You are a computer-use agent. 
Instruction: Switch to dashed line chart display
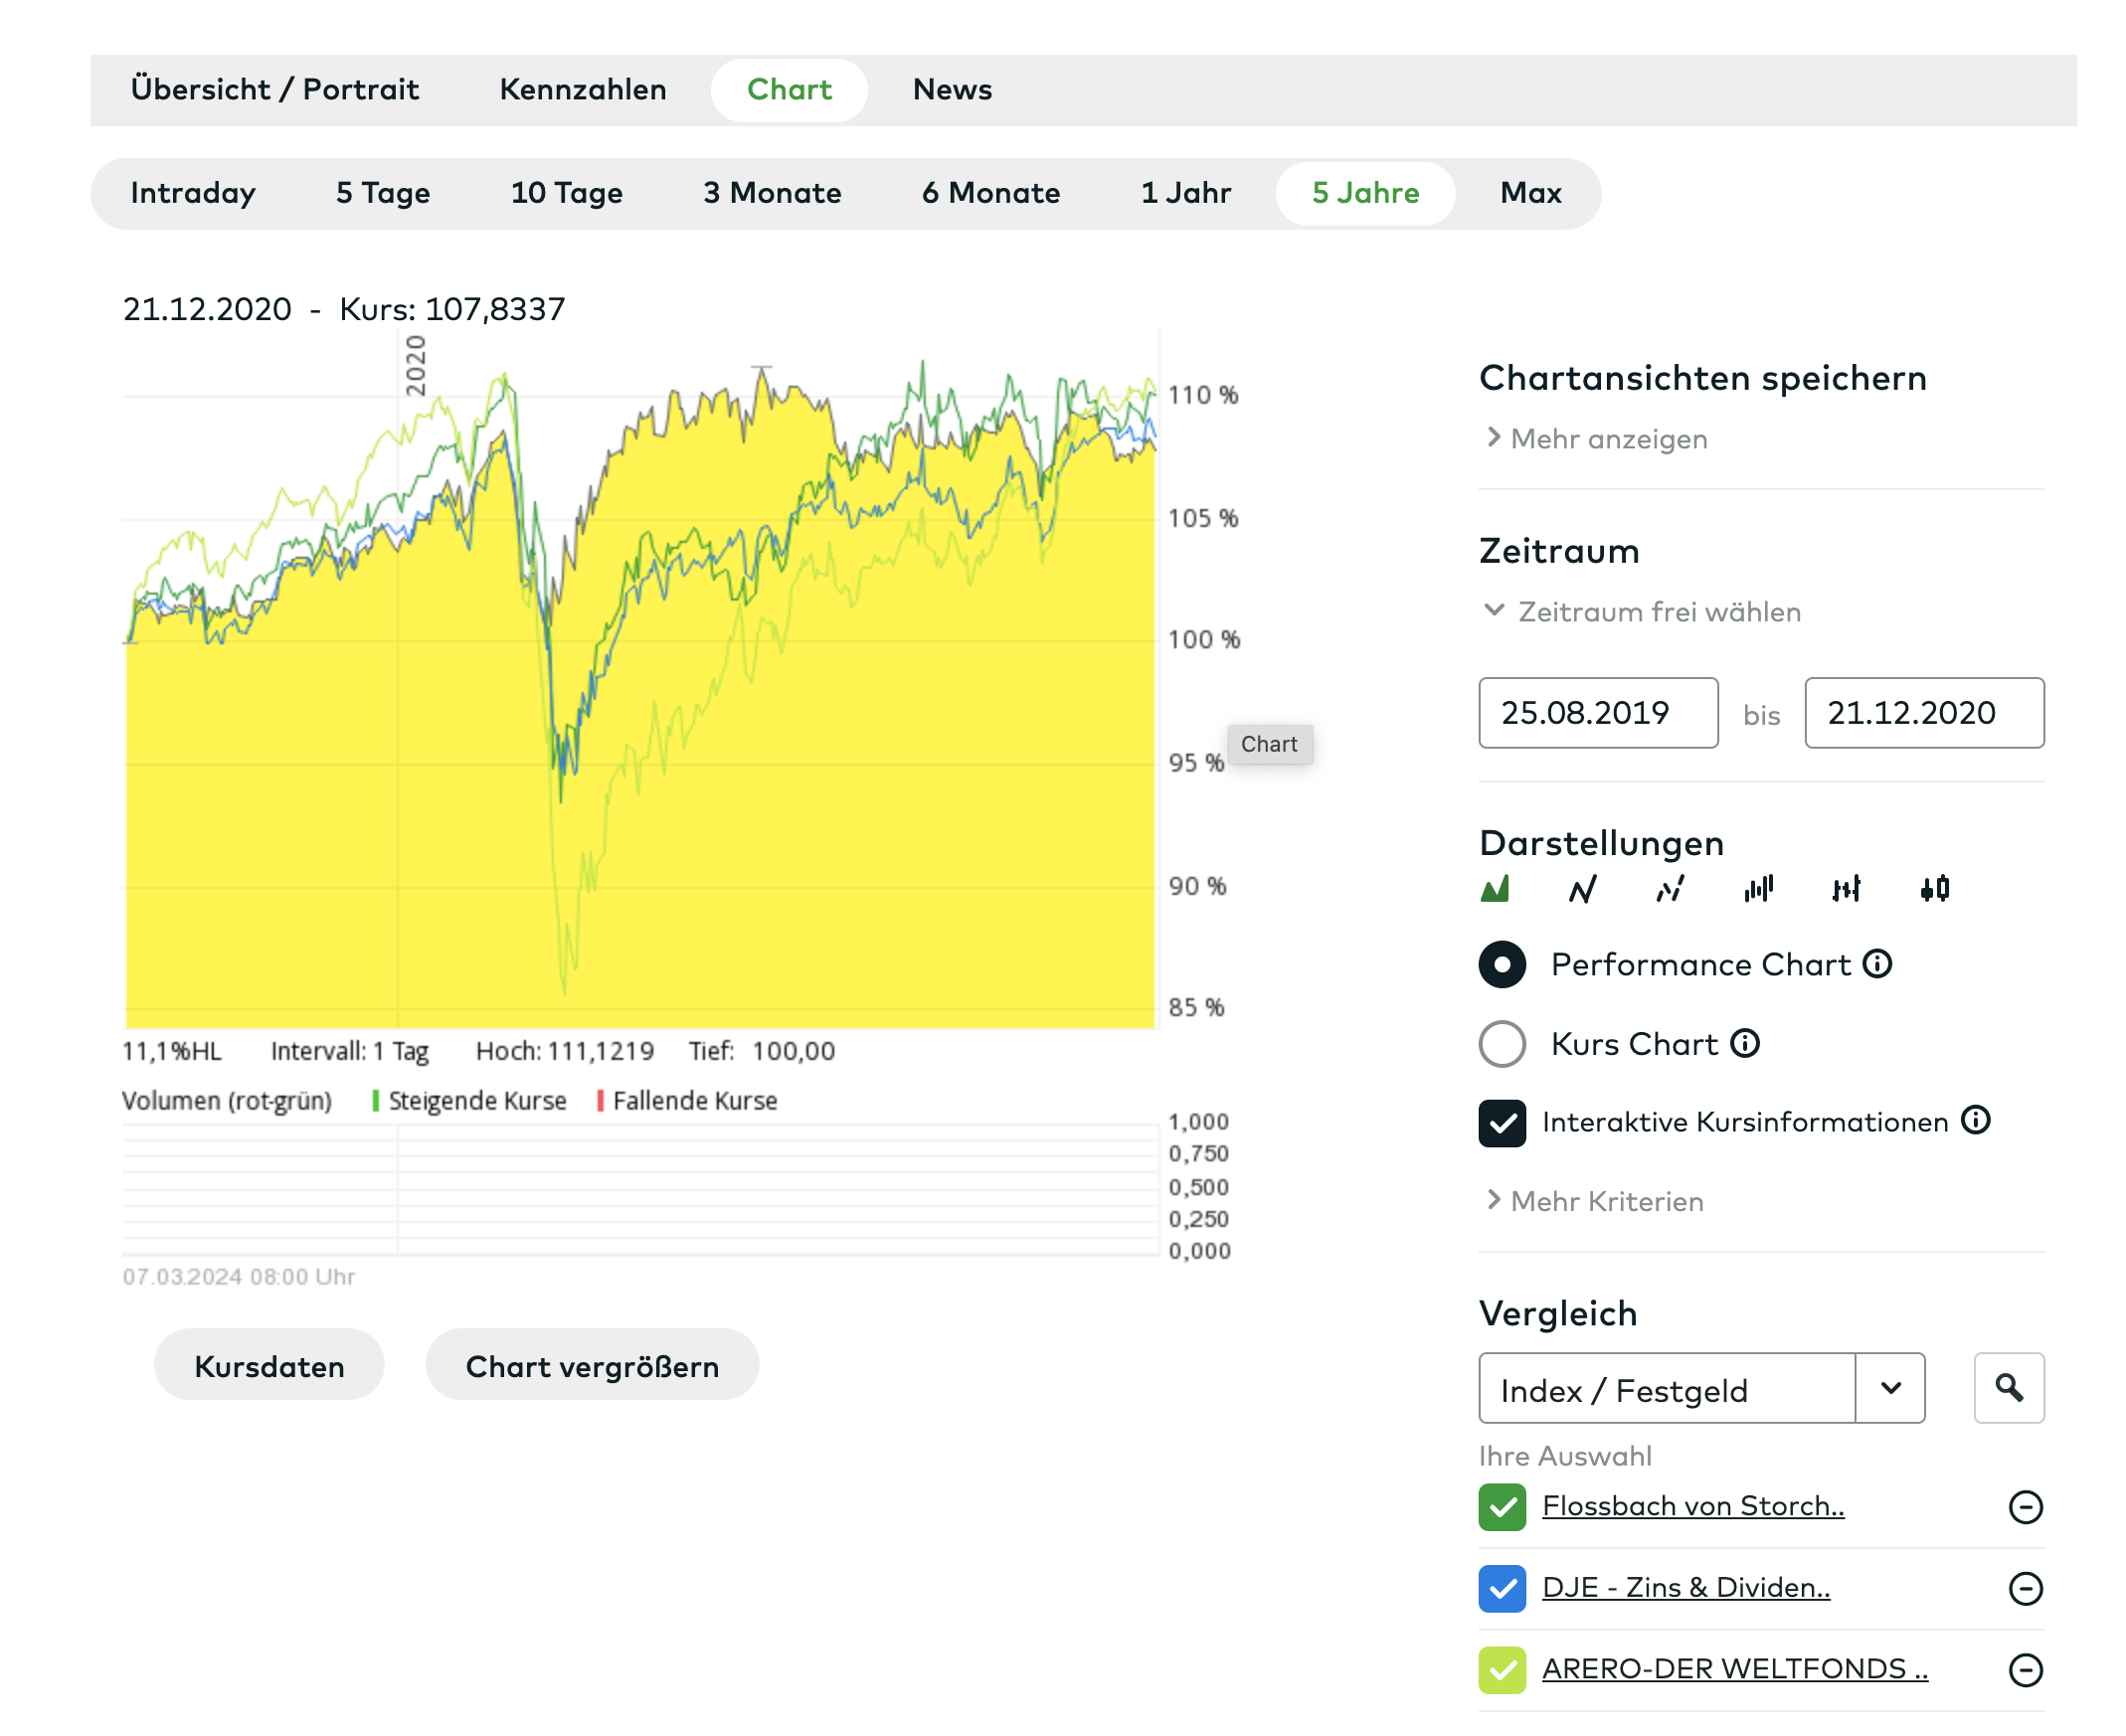click(x=1669, y=889)
